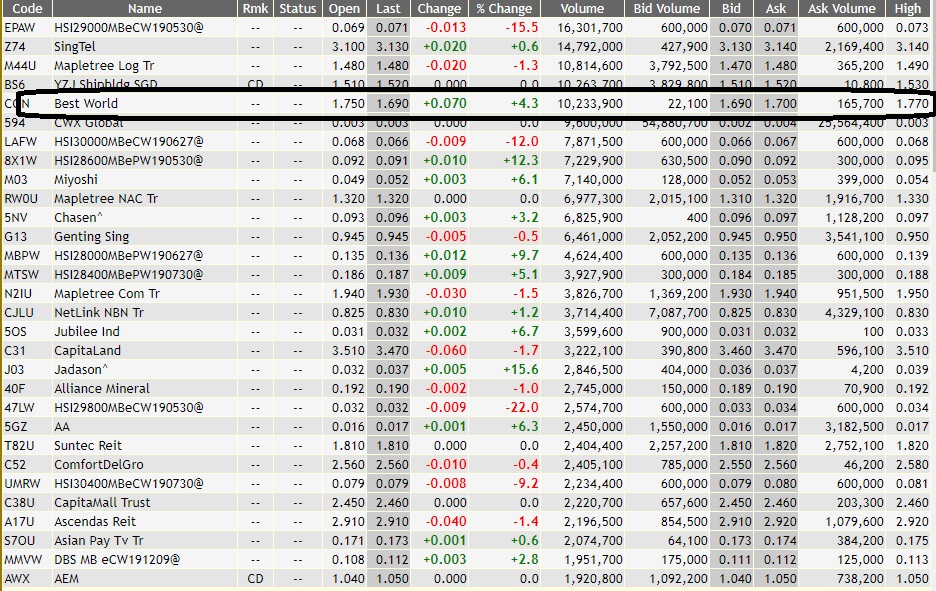Viewport: 936px width, 591px height.
Task: Sort stocks by the Name column
Action: click(144, 8)
